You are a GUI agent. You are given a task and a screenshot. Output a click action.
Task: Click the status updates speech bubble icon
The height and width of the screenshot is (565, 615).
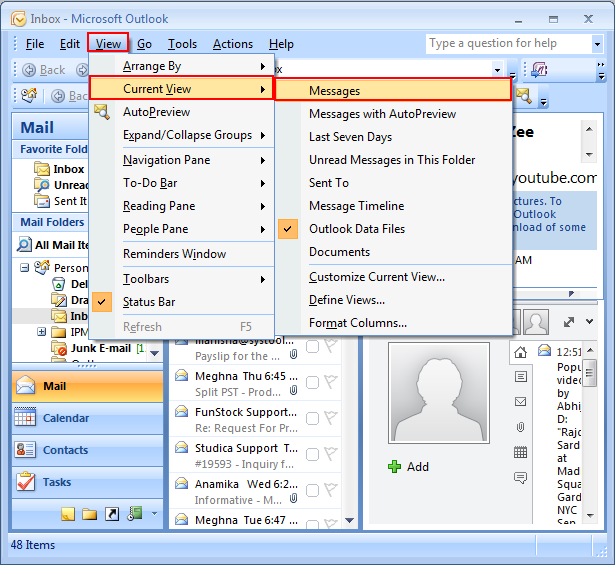[x=520, y=477]
